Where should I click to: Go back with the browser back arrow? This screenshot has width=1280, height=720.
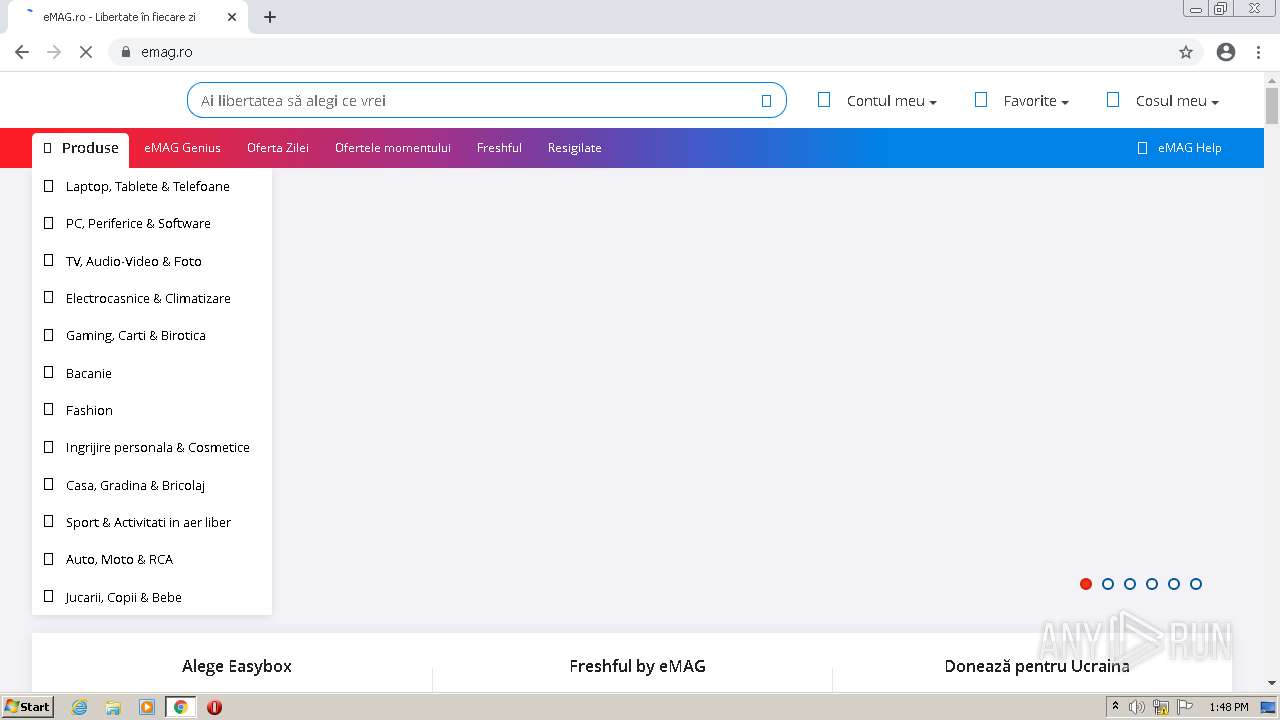(22, 52)
